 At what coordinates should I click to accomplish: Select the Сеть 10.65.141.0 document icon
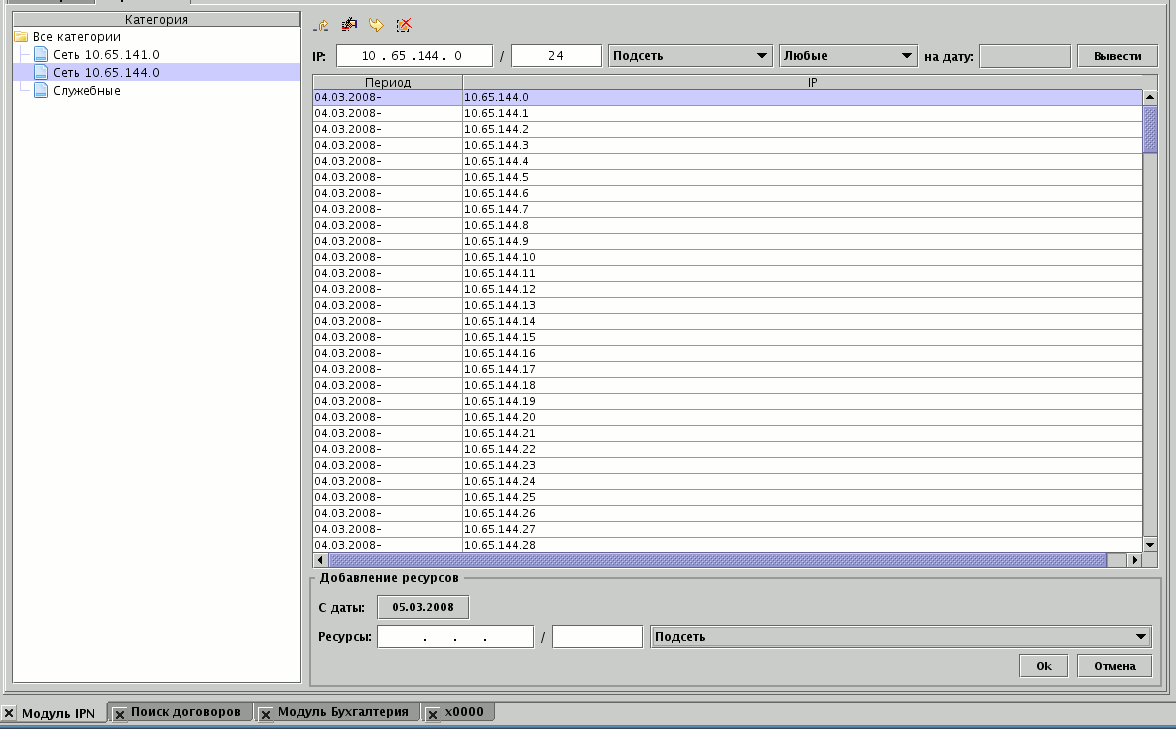point(41,55)
